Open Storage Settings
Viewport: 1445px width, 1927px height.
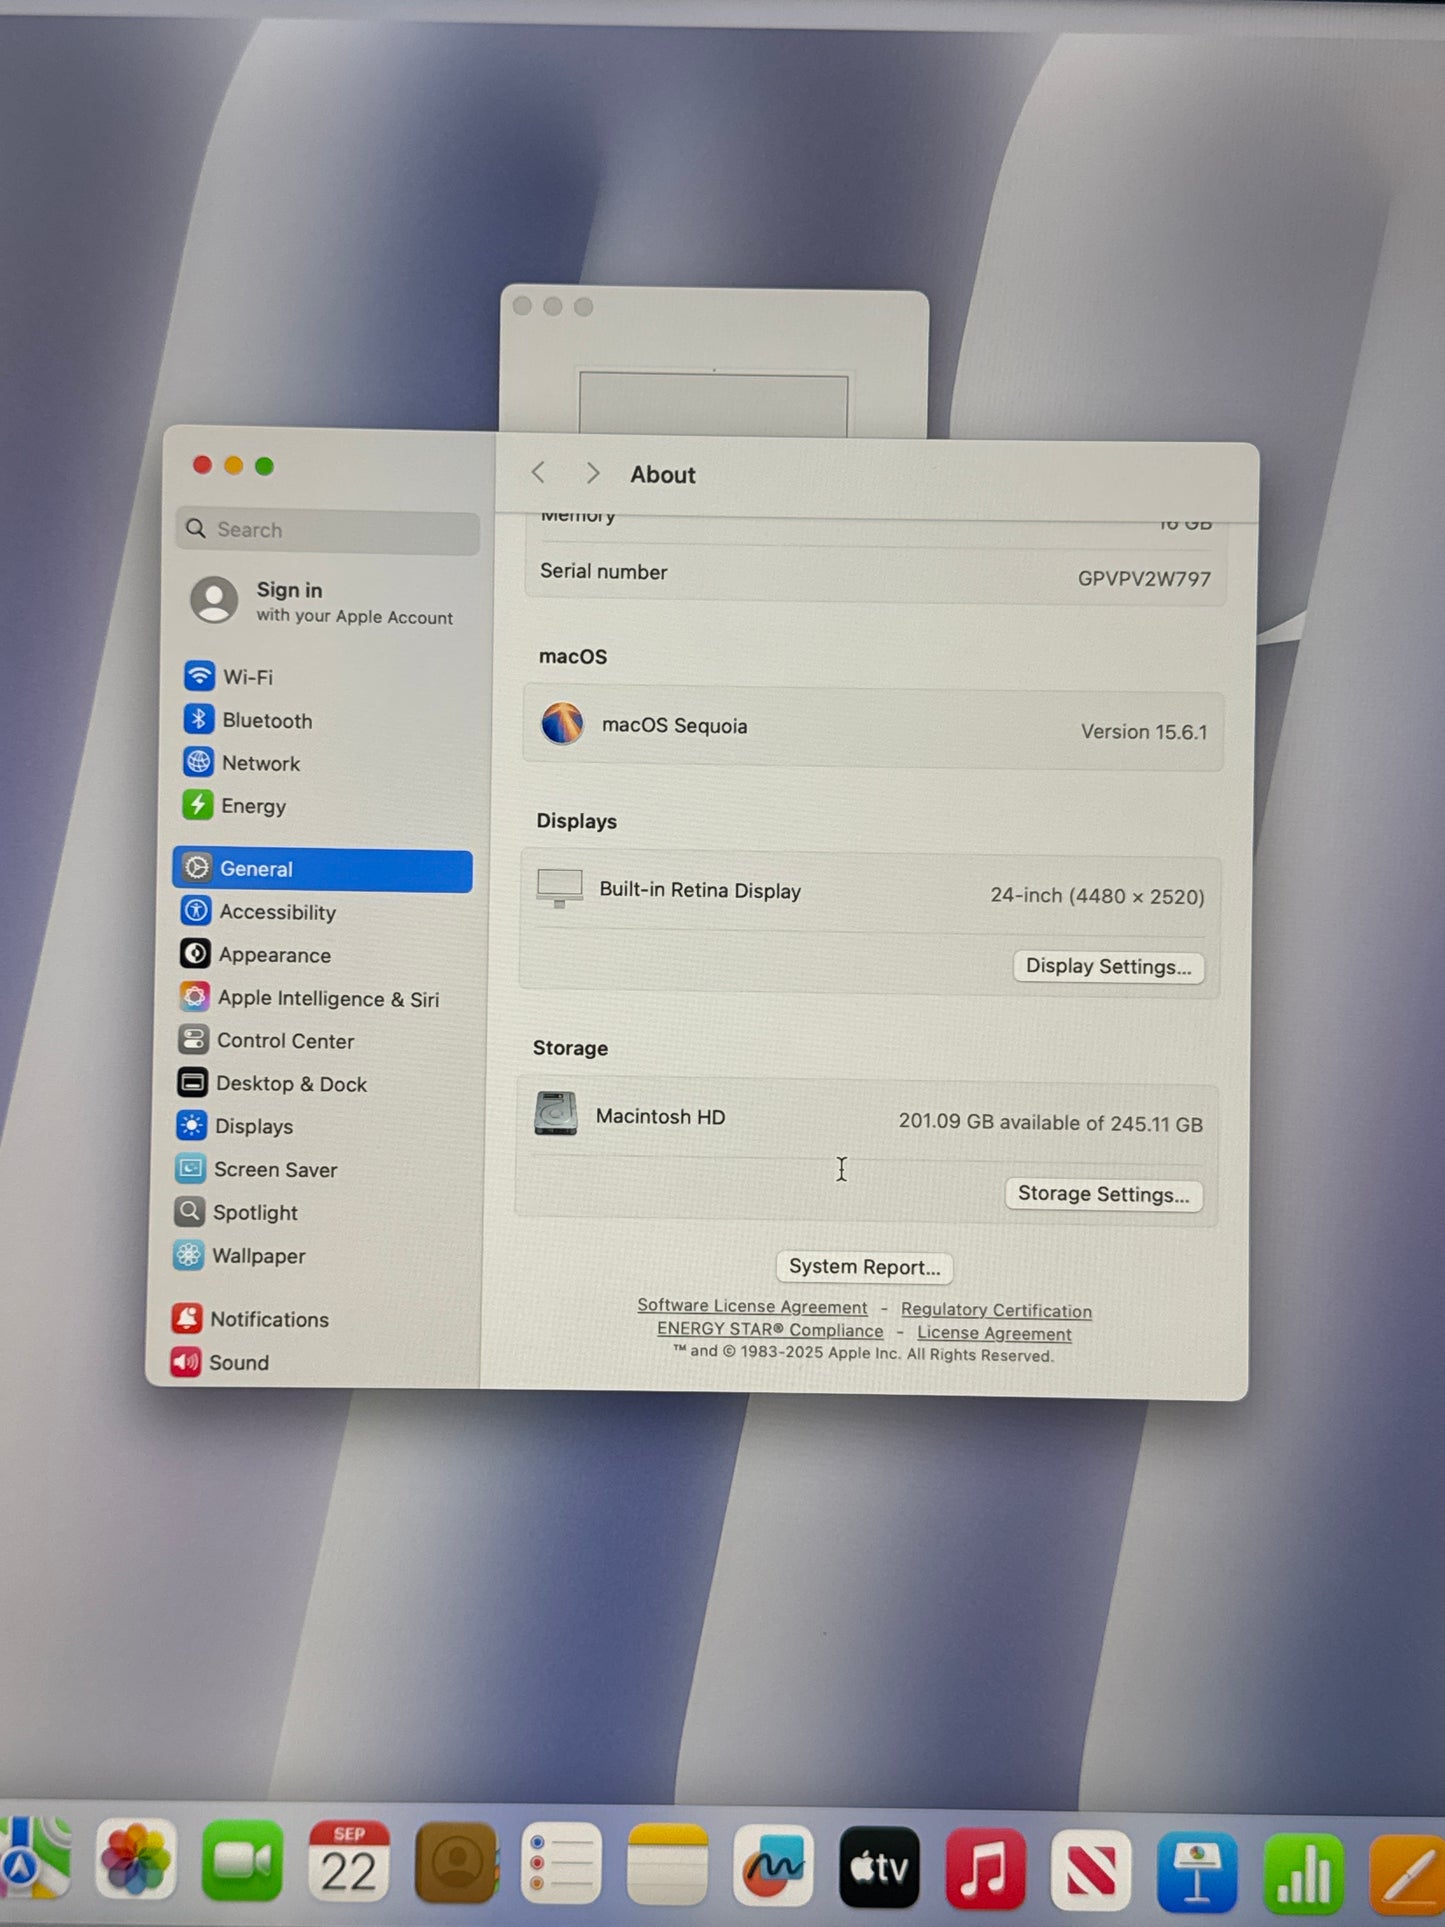coord(1103,1195)
